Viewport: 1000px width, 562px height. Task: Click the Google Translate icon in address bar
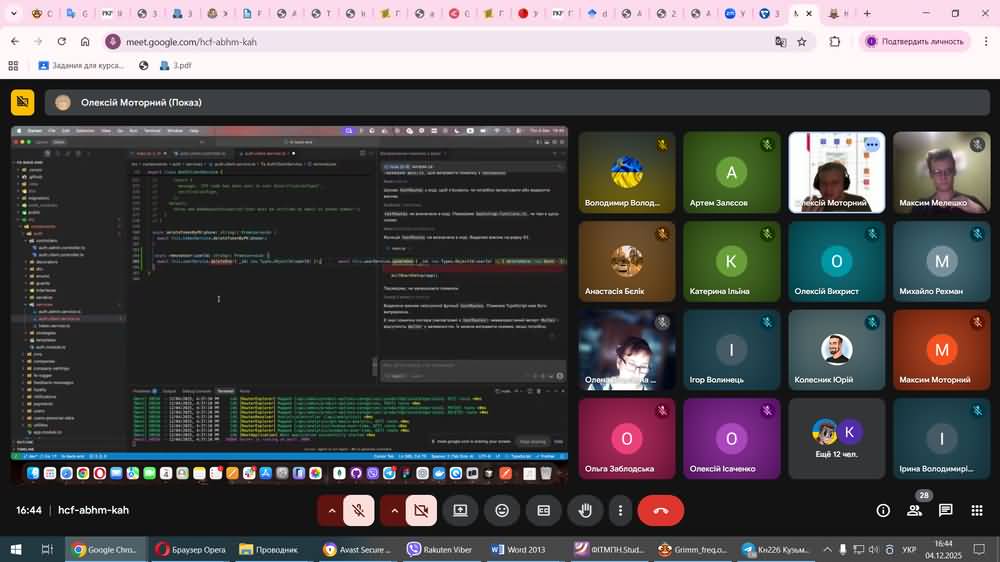tap(780, 42)
